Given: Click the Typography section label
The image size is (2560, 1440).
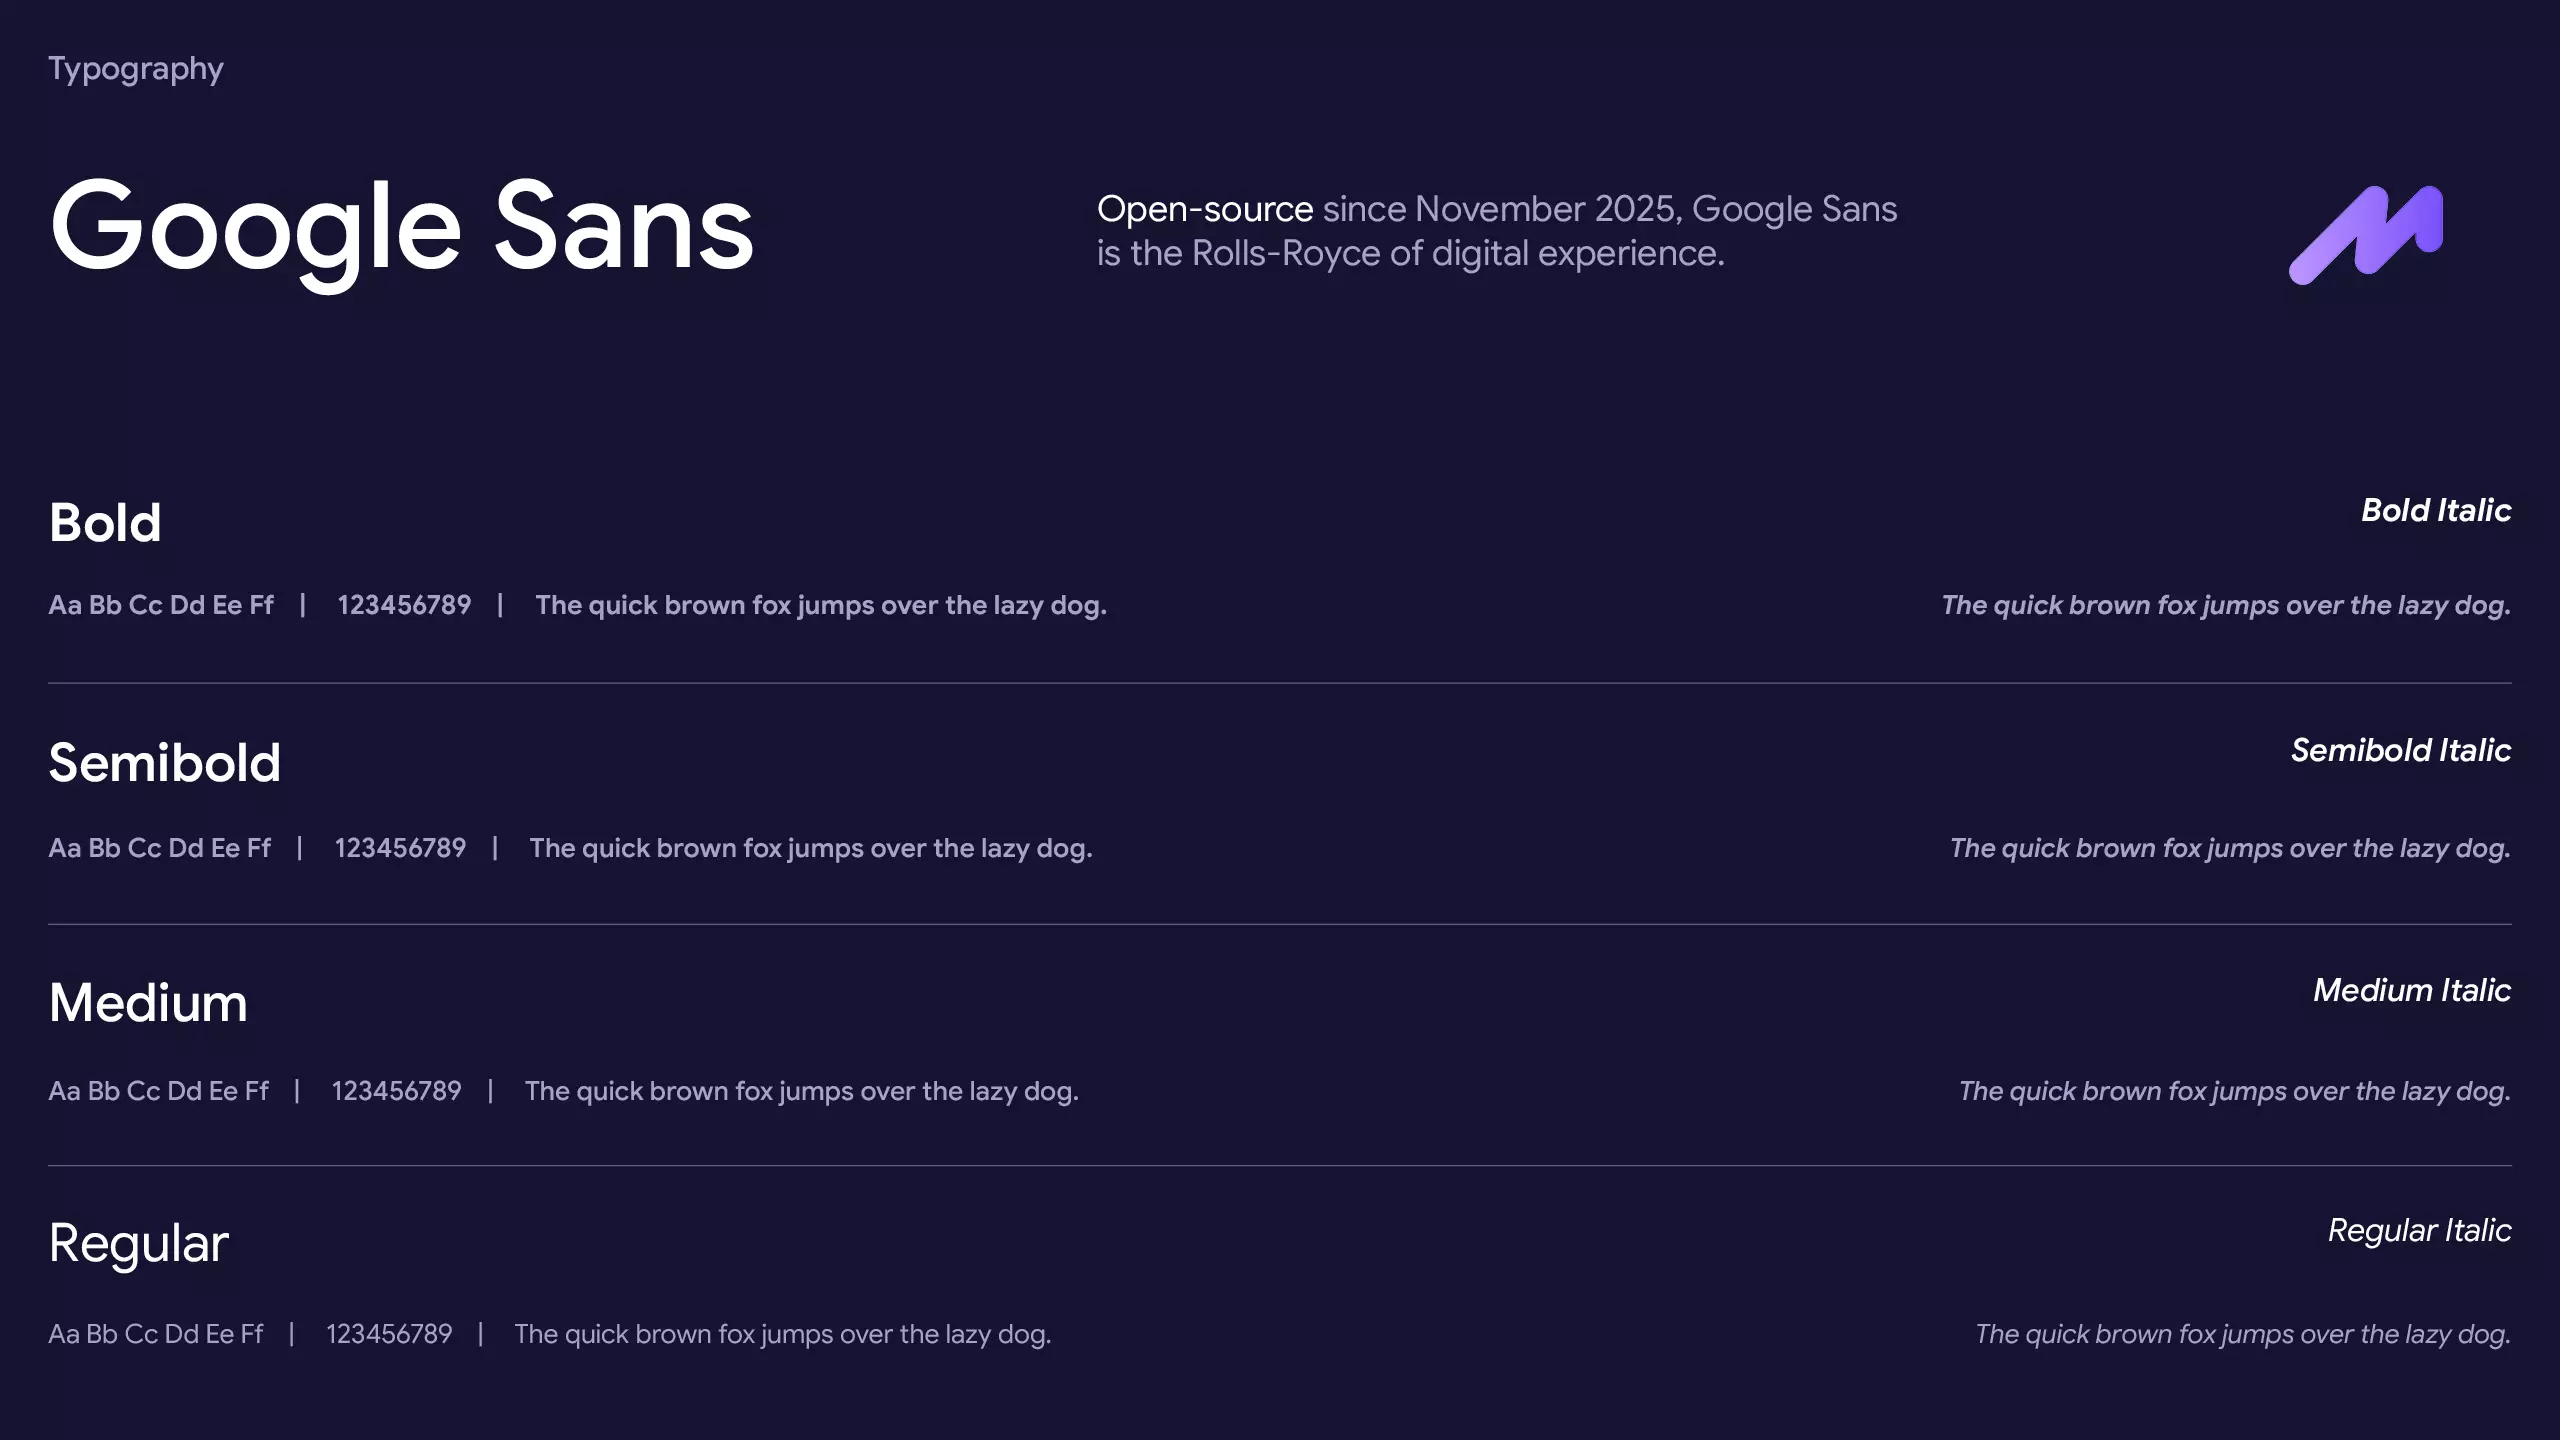Looking at the screenshot, I should tap(136, 69).
